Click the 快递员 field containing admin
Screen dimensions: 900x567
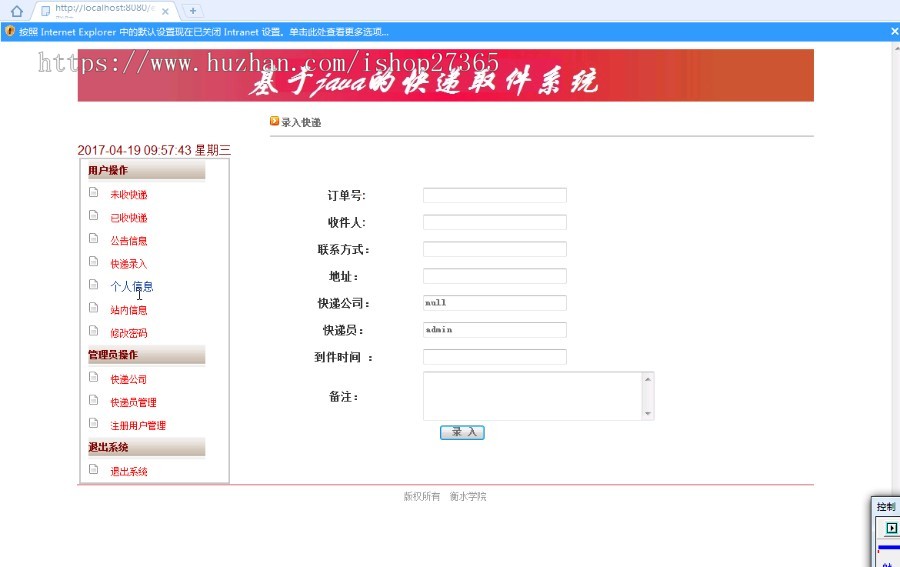coord(495,330)
